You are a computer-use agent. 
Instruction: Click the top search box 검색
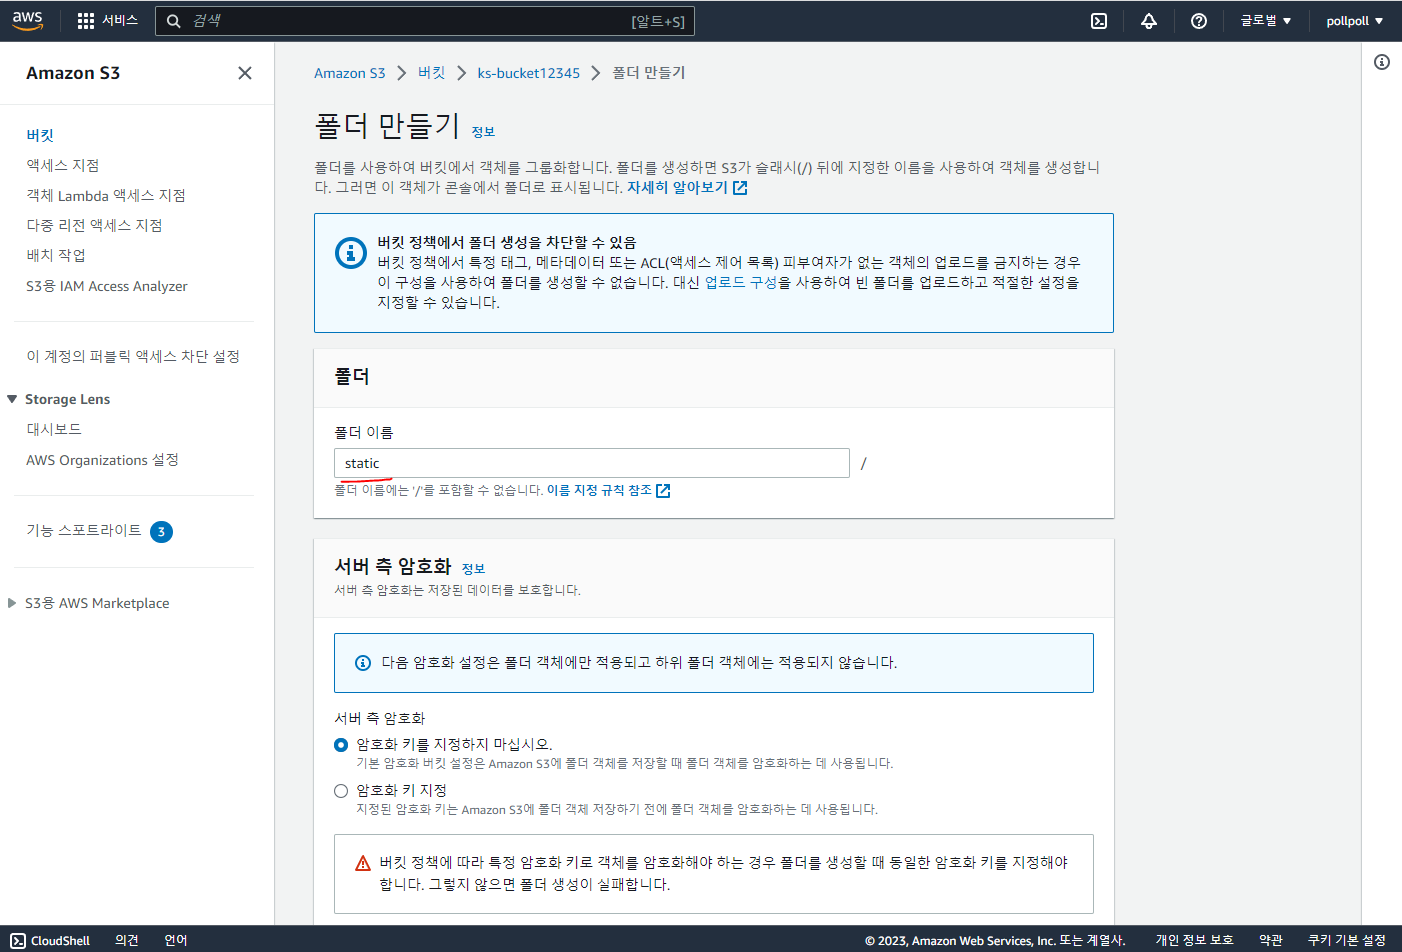point(425,21)
